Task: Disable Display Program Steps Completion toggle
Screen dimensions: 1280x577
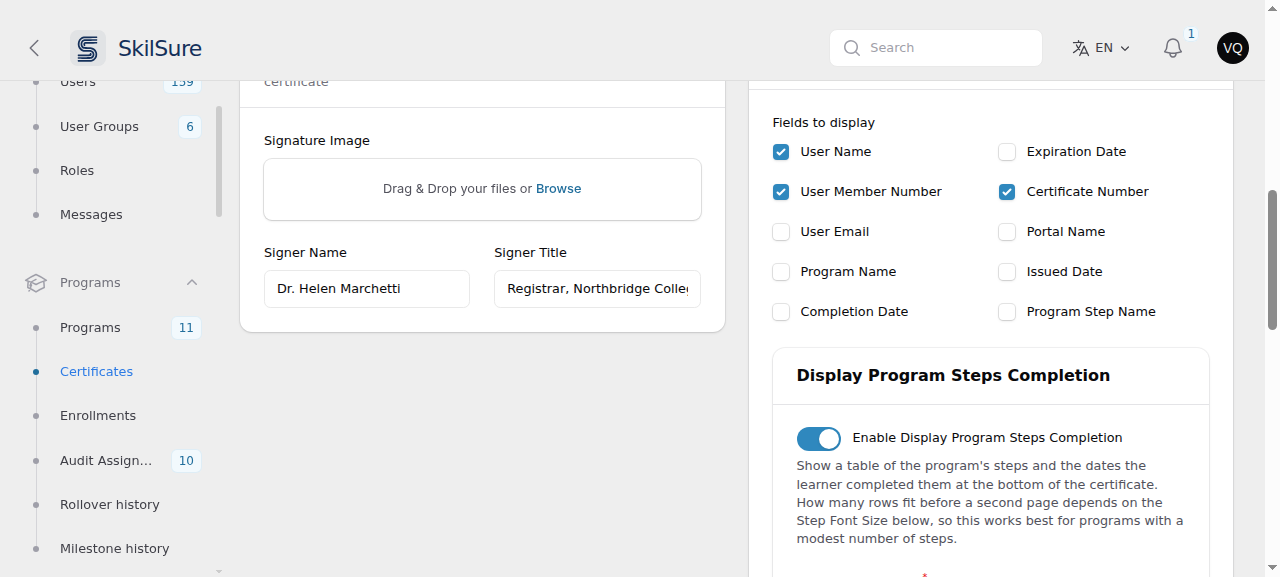Action: pyautogui.click(x=819, y=439)
